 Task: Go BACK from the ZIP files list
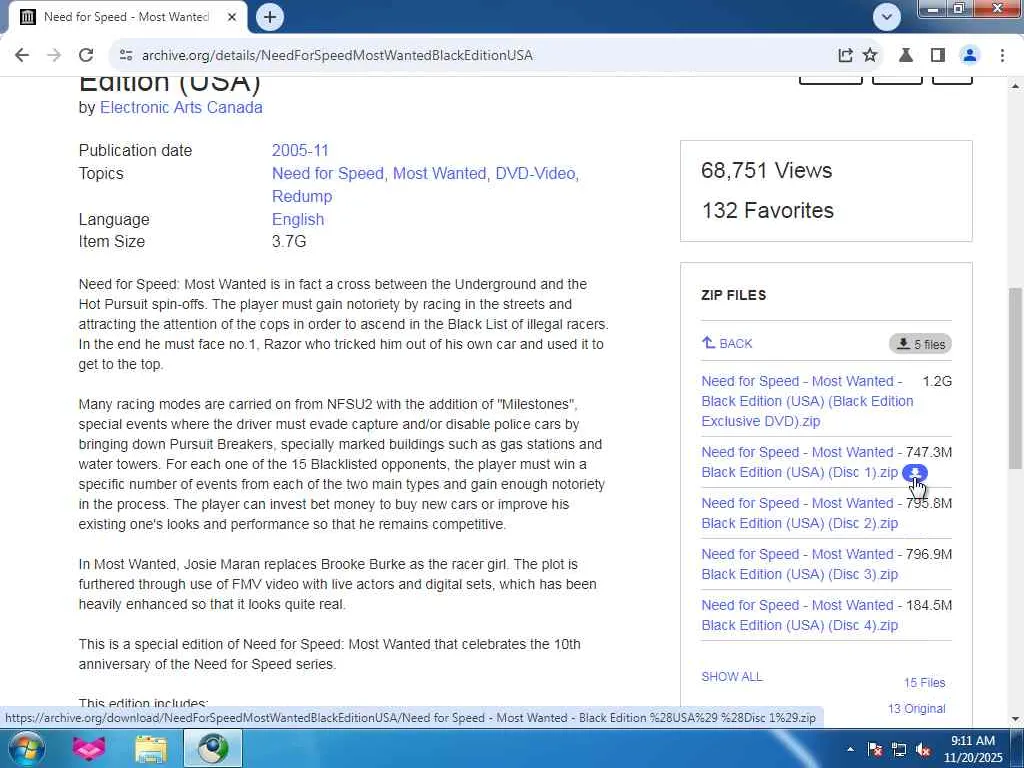point(727,344)
